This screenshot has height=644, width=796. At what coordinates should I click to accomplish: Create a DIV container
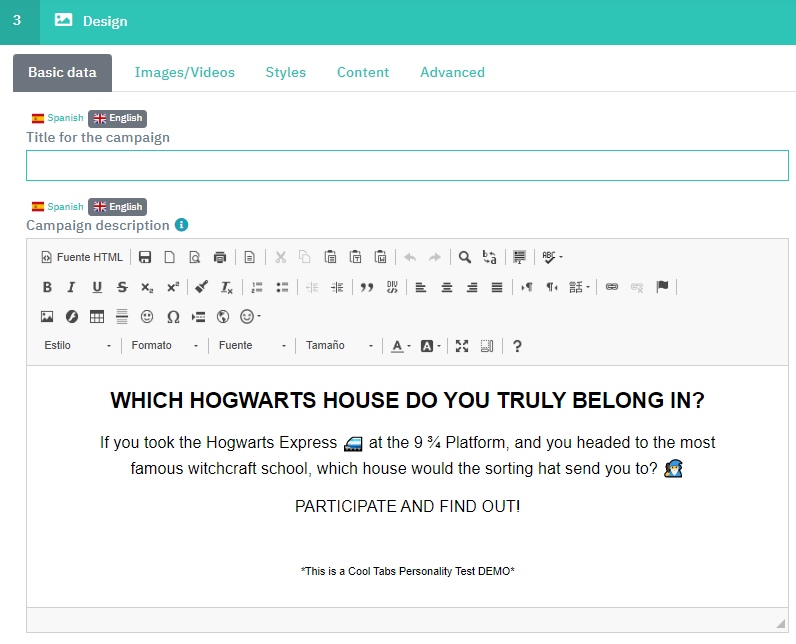click(392, 287)
